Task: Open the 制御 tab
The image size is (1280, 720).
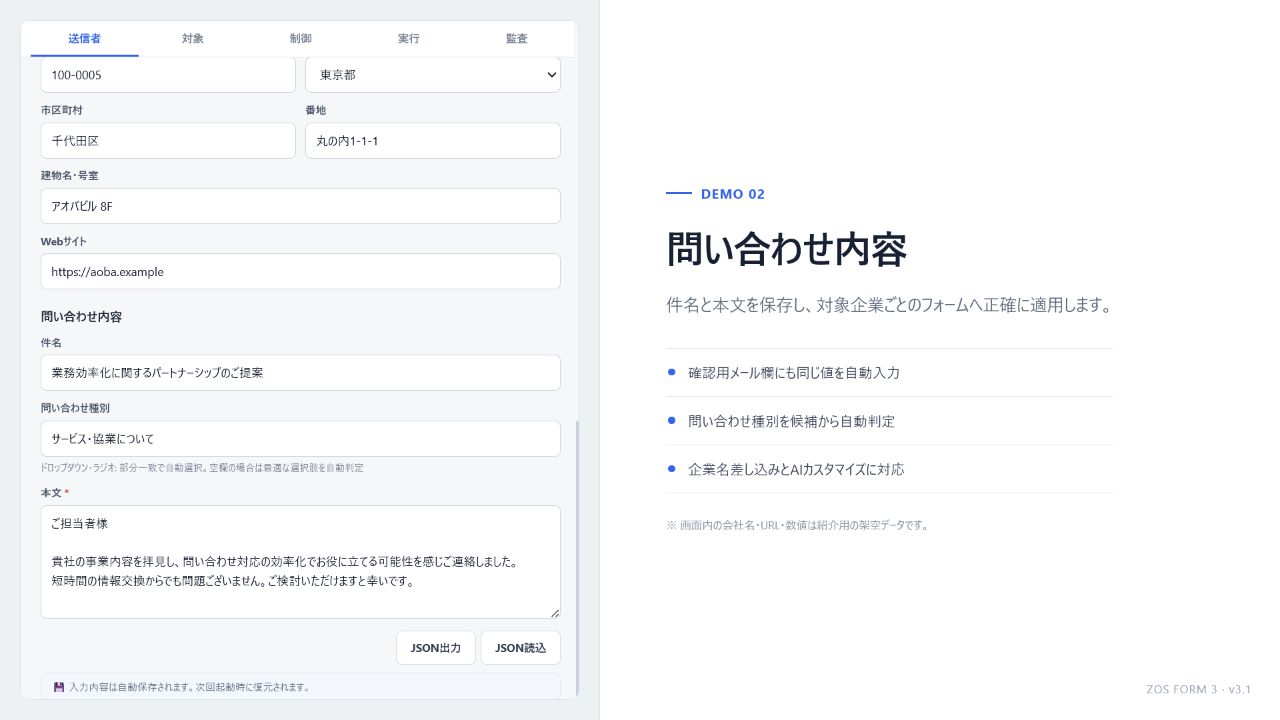Action: (x=301, y=38)
